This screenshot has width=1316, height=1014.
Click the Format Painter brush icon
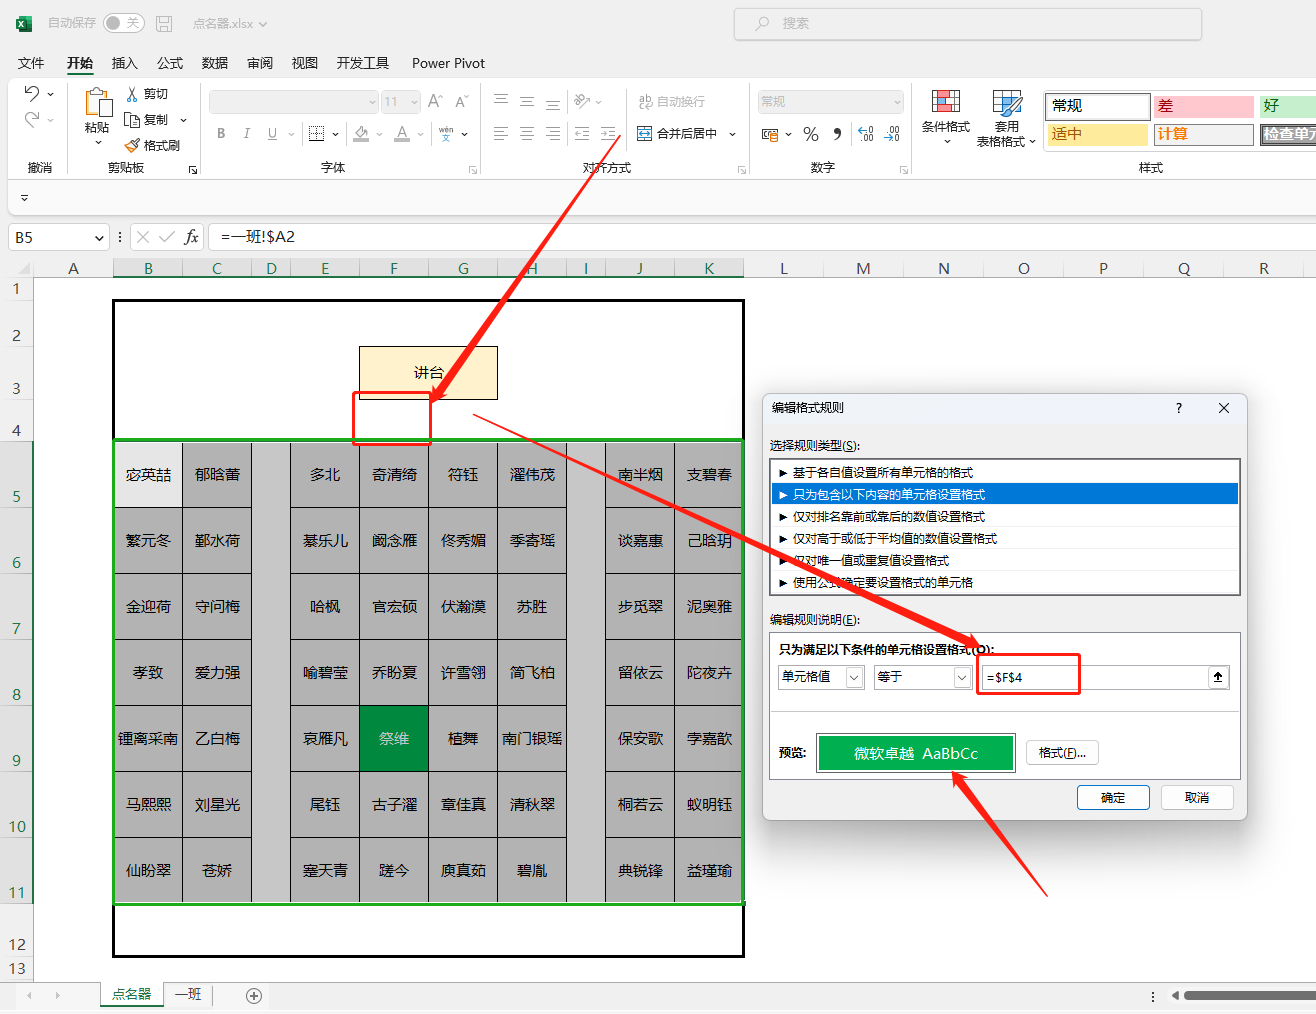coord(132,145)
